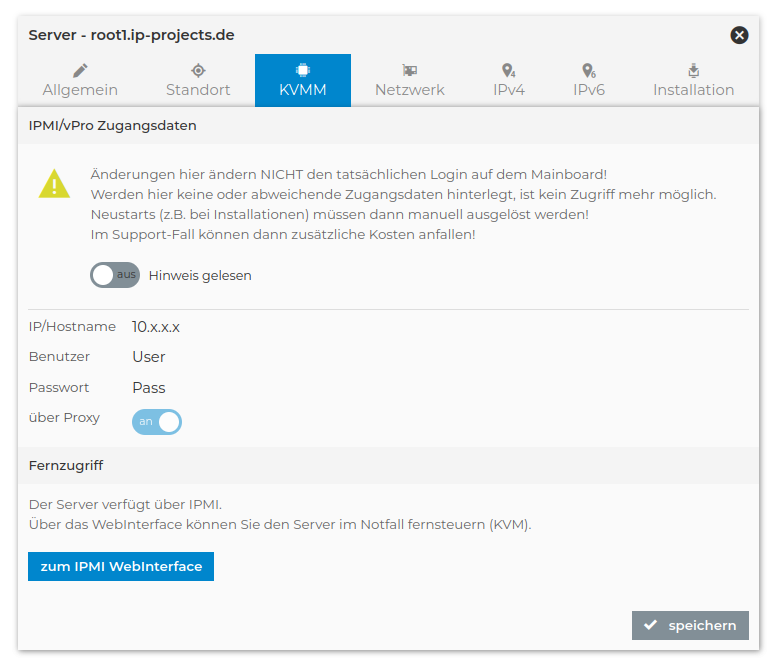
Task: Enable the Hinweis gelesen switch
Action: (x=115, y=275)
